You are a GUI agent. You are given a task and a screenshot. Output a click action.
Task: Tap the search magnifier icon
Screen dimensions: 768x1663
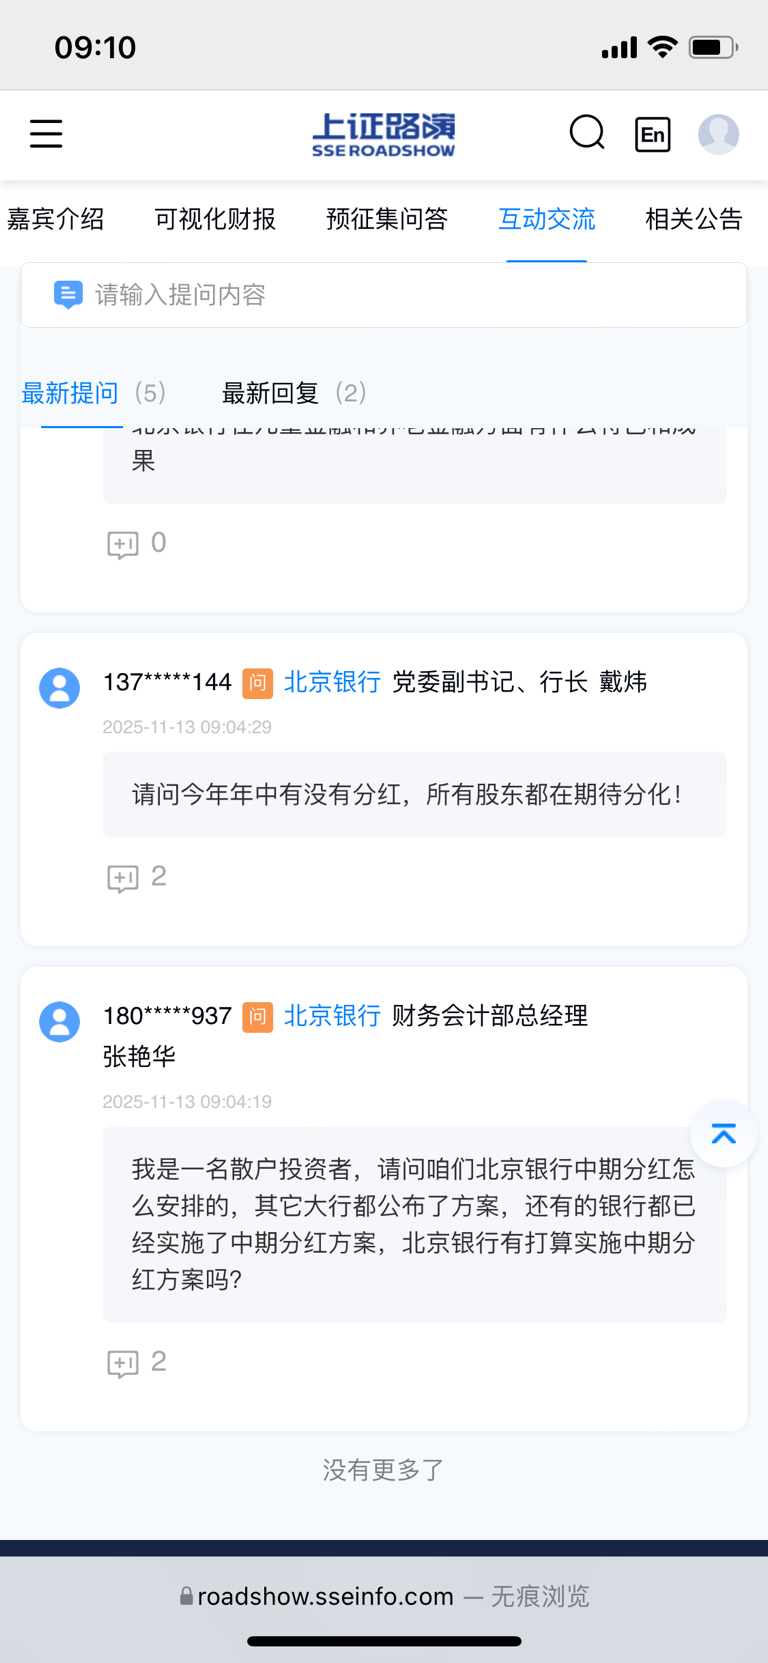(x=587, y=133)
